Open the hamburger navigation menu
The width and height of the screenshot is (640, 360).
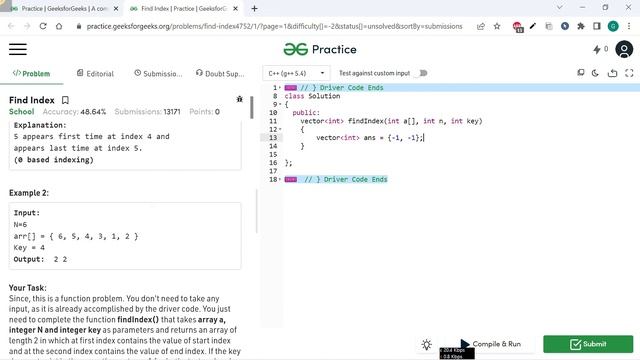[x=18, y=49]
